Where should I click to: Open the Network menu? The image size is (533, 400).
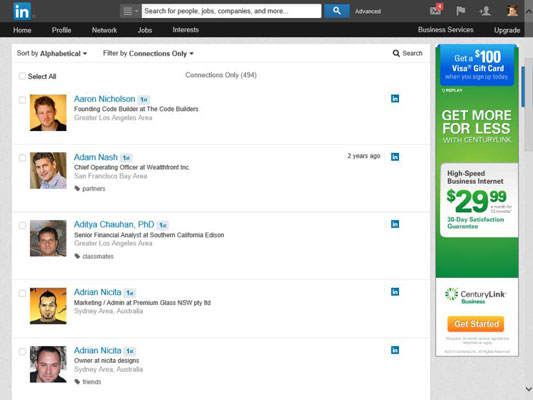pos(104,30)
